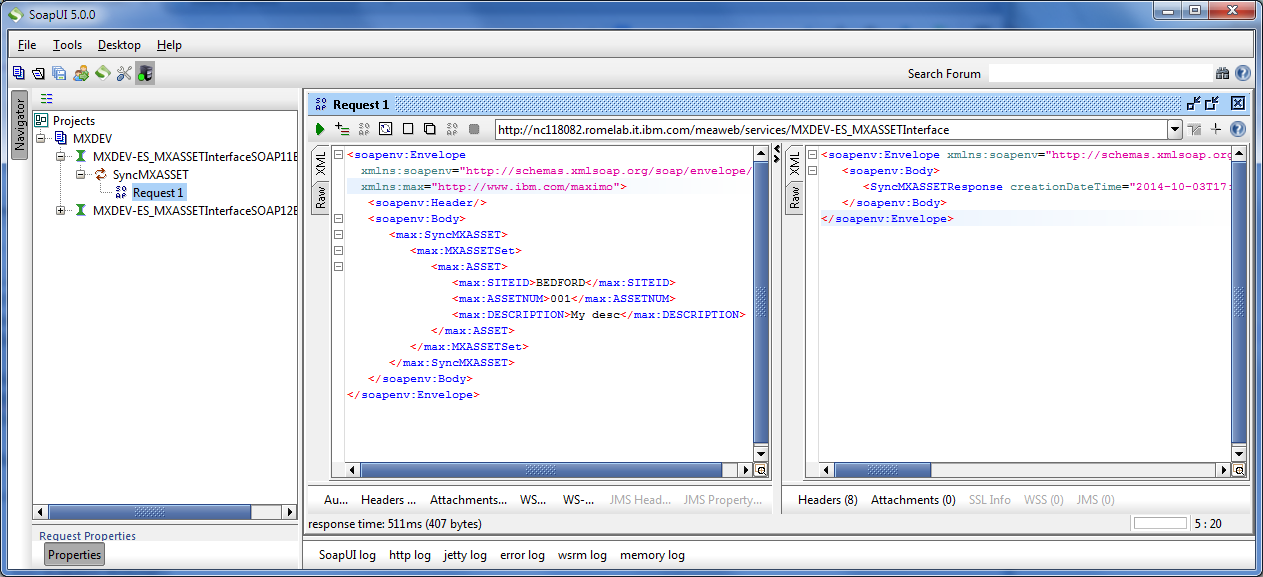Click into the Search Forum field

click(1100, 73)
